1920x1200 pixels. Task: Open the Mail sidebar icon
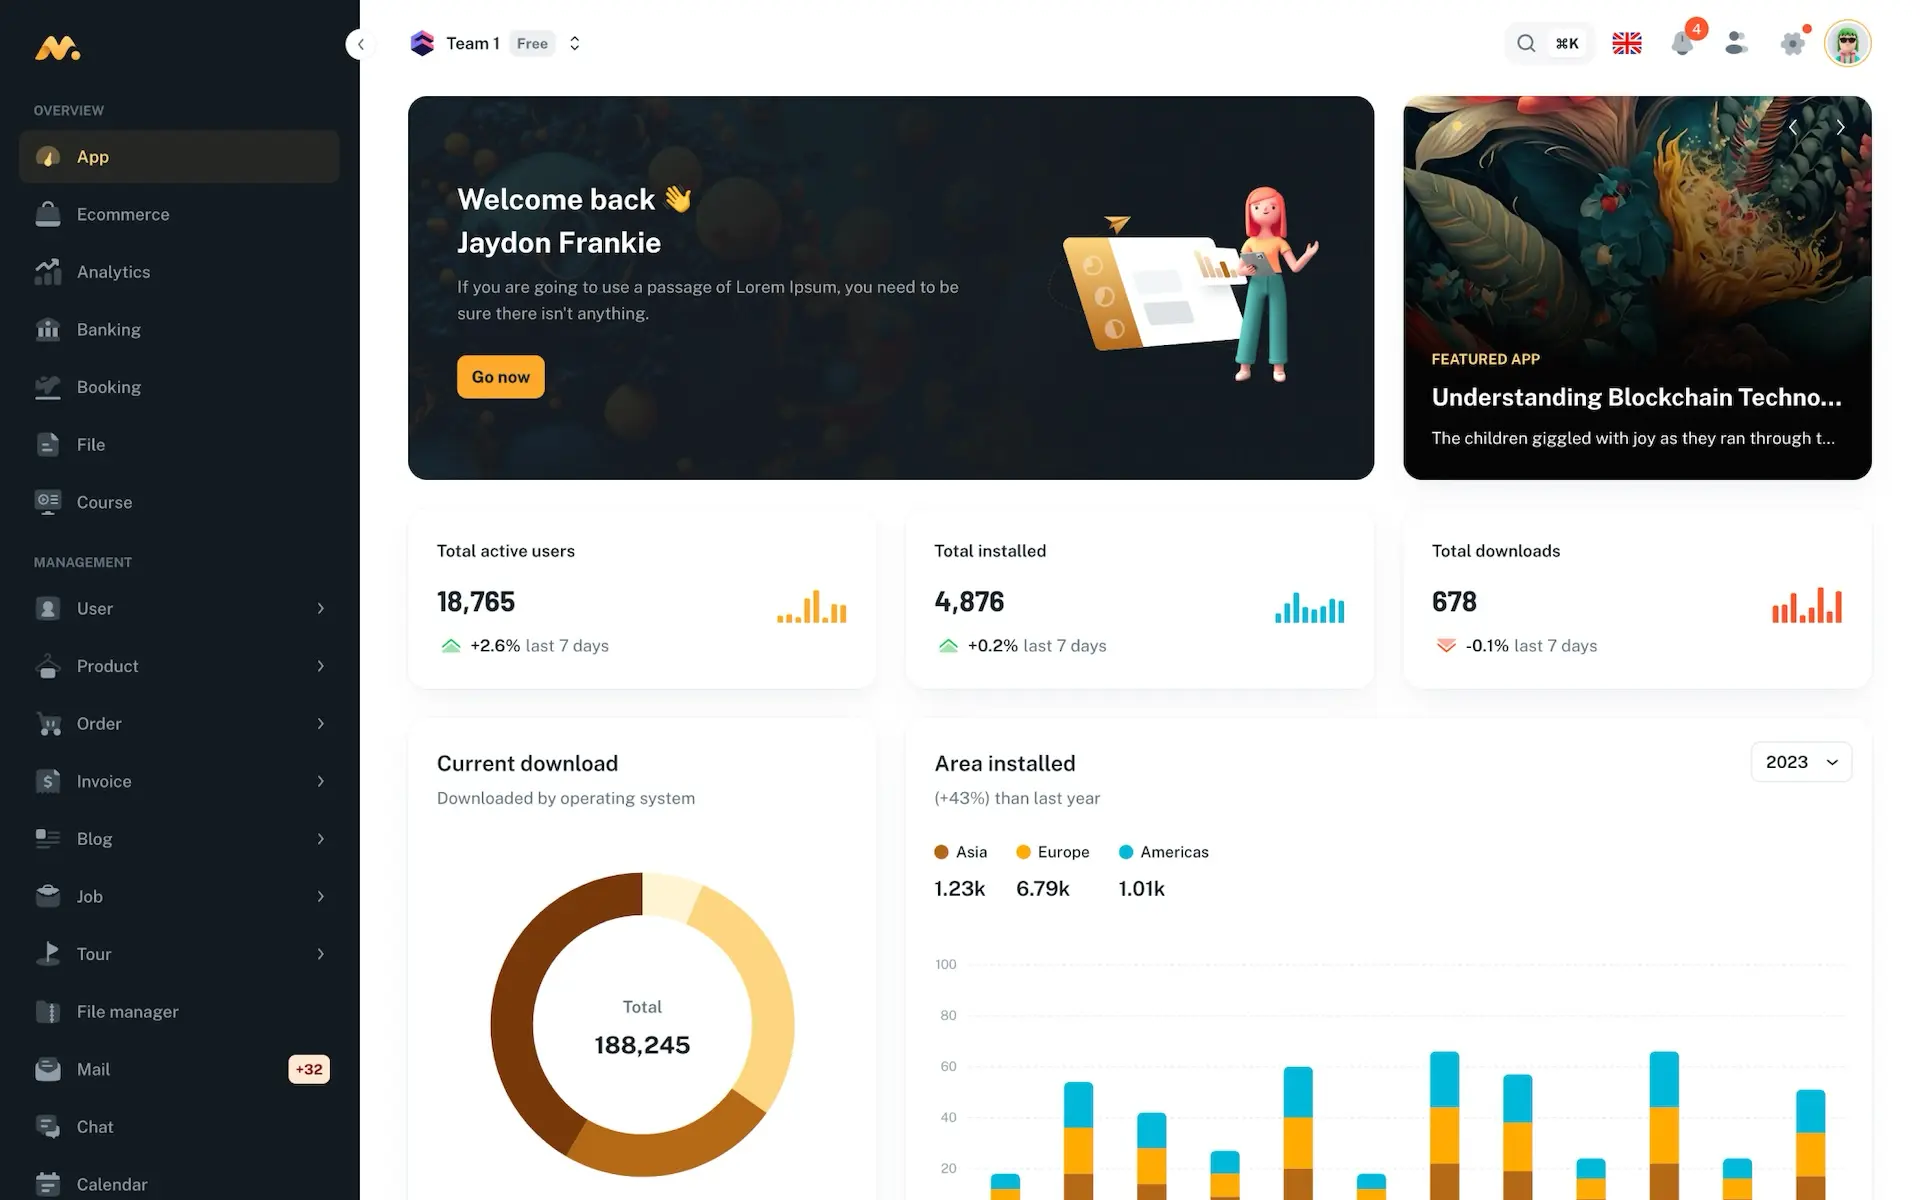pos(48,1069)
